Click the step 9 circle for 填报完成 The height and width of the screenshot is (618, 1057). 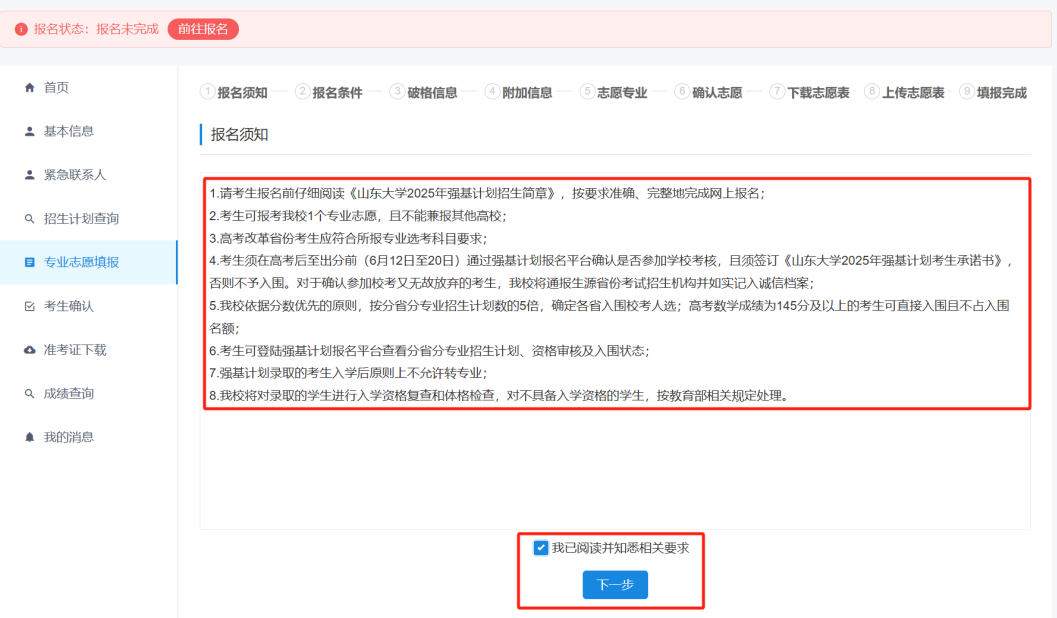[967, 92]
